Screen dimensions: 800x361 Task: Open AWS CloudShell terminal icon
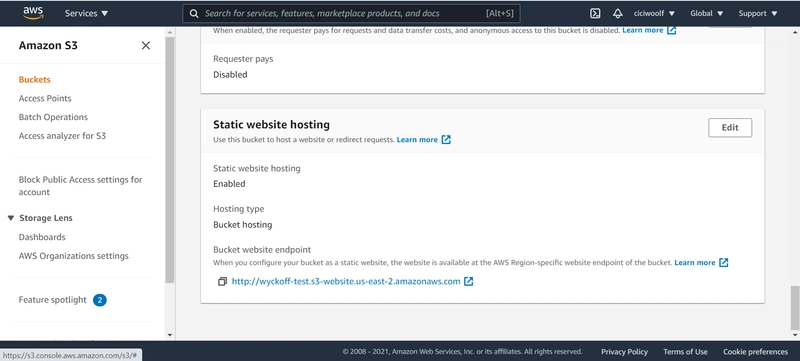[x=595, y=14]
